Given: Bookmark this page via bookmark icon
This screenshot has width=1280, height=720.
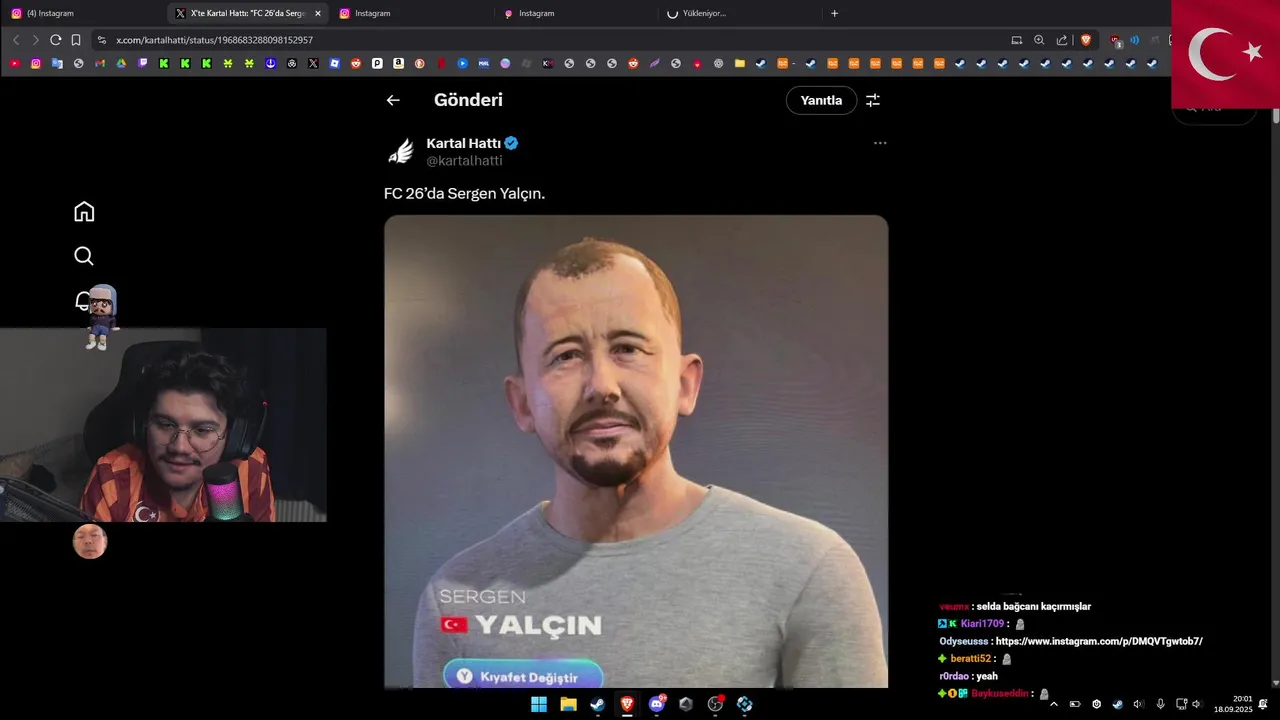Looking at the screenshot, I should click(76, 40).
